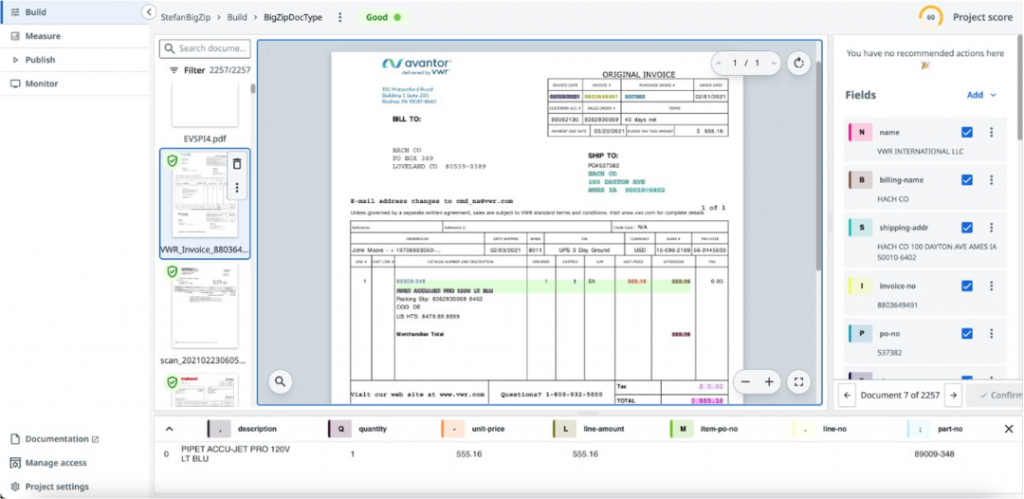Zoom out with the minus icon
This screenshot has height=499, width=1024.
tap(745, 381)
